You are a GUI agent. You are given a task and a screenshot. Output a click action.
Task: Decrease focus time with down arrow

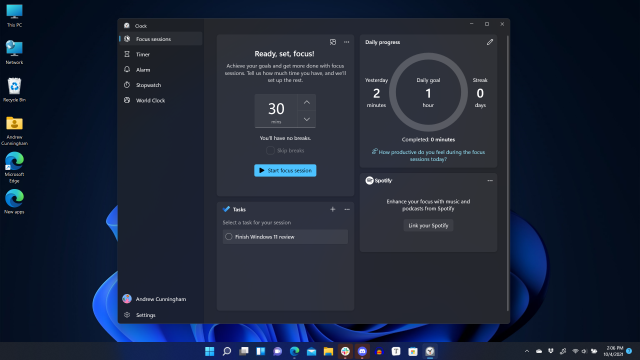[x=307, y=119]
